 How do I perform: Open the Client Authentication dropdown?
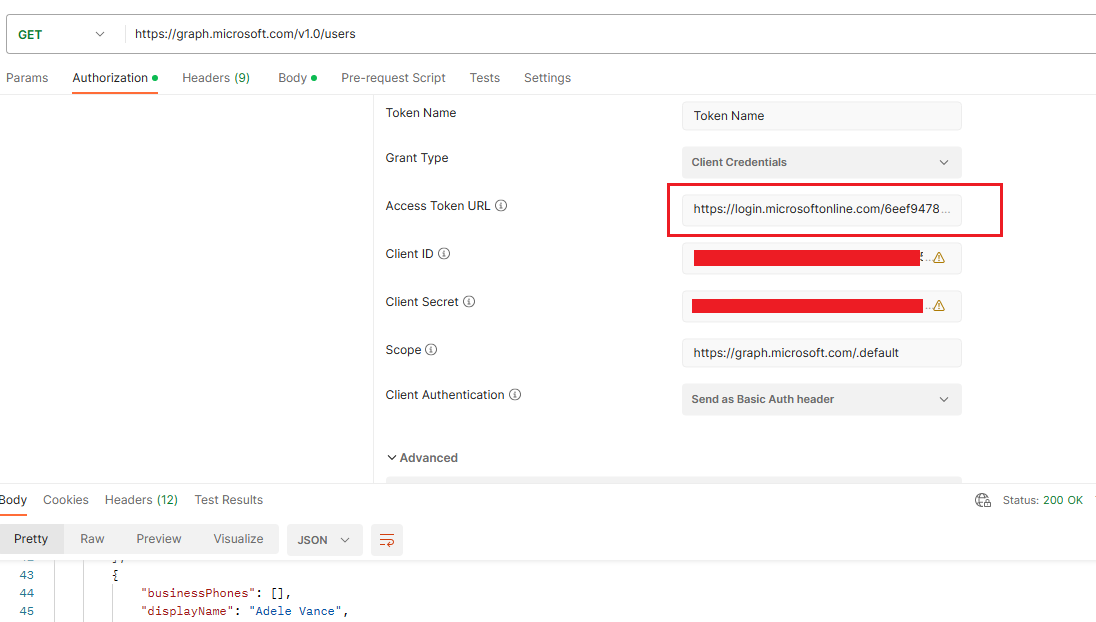(x=821, y=399)
